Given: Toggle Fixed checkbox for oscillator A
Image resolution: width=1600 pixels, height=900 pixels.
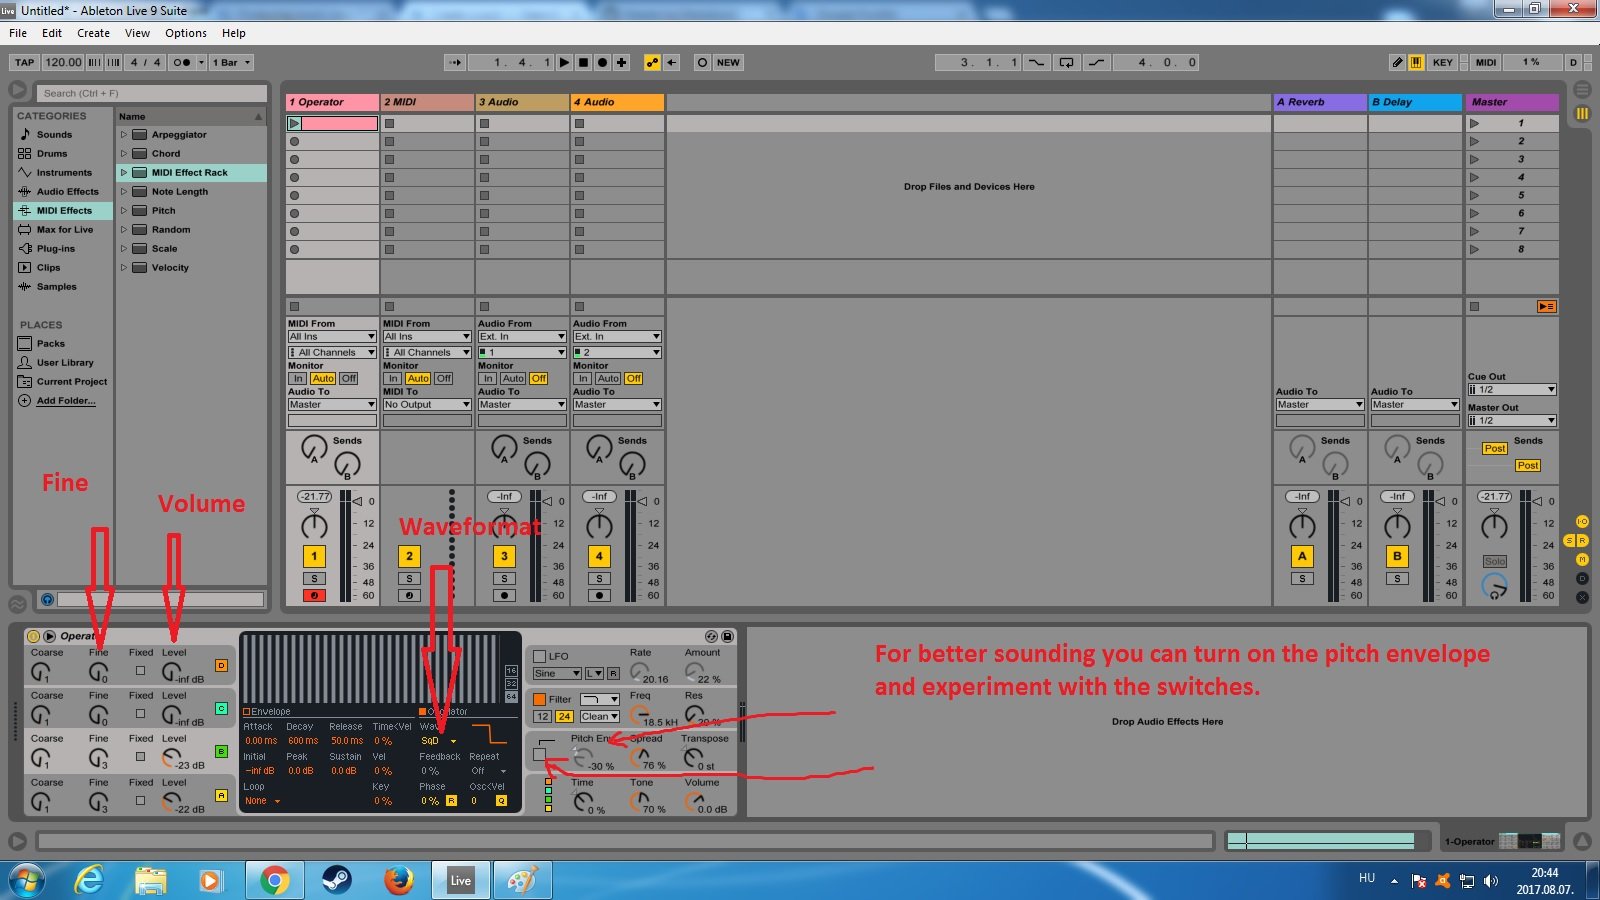Looking at the screenshot, I should coord(140,800).
